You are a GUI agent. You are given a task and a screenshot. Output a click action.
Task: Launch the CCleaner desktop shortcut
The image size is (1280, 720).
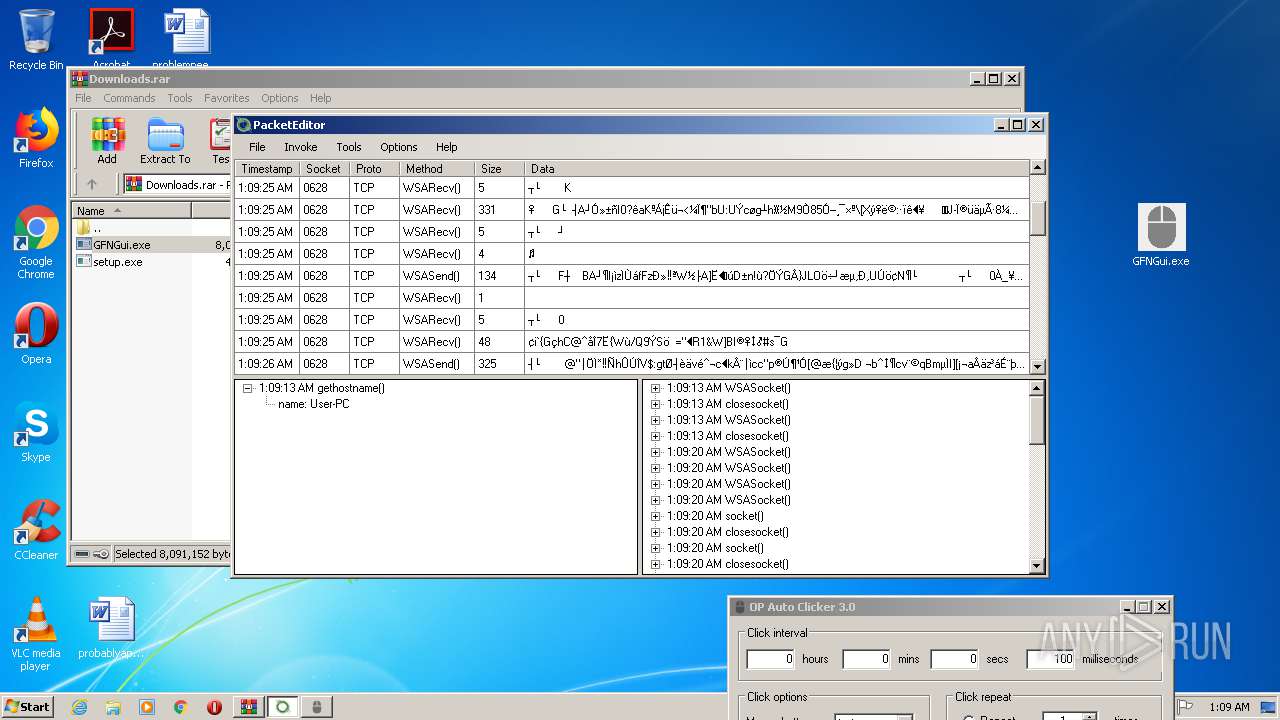[36, 530]
